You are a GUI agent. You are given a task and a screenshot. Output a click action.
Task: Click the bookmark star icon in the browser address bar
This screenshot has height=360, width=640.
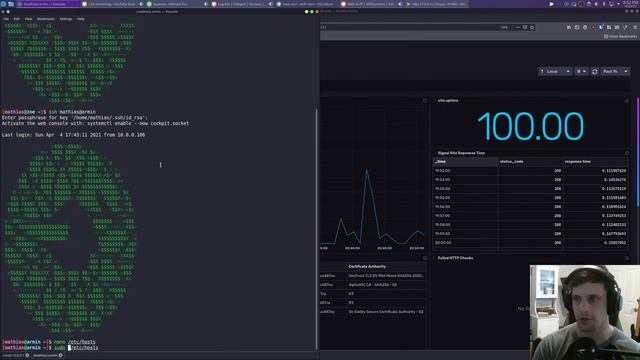[x=532, y=27]
